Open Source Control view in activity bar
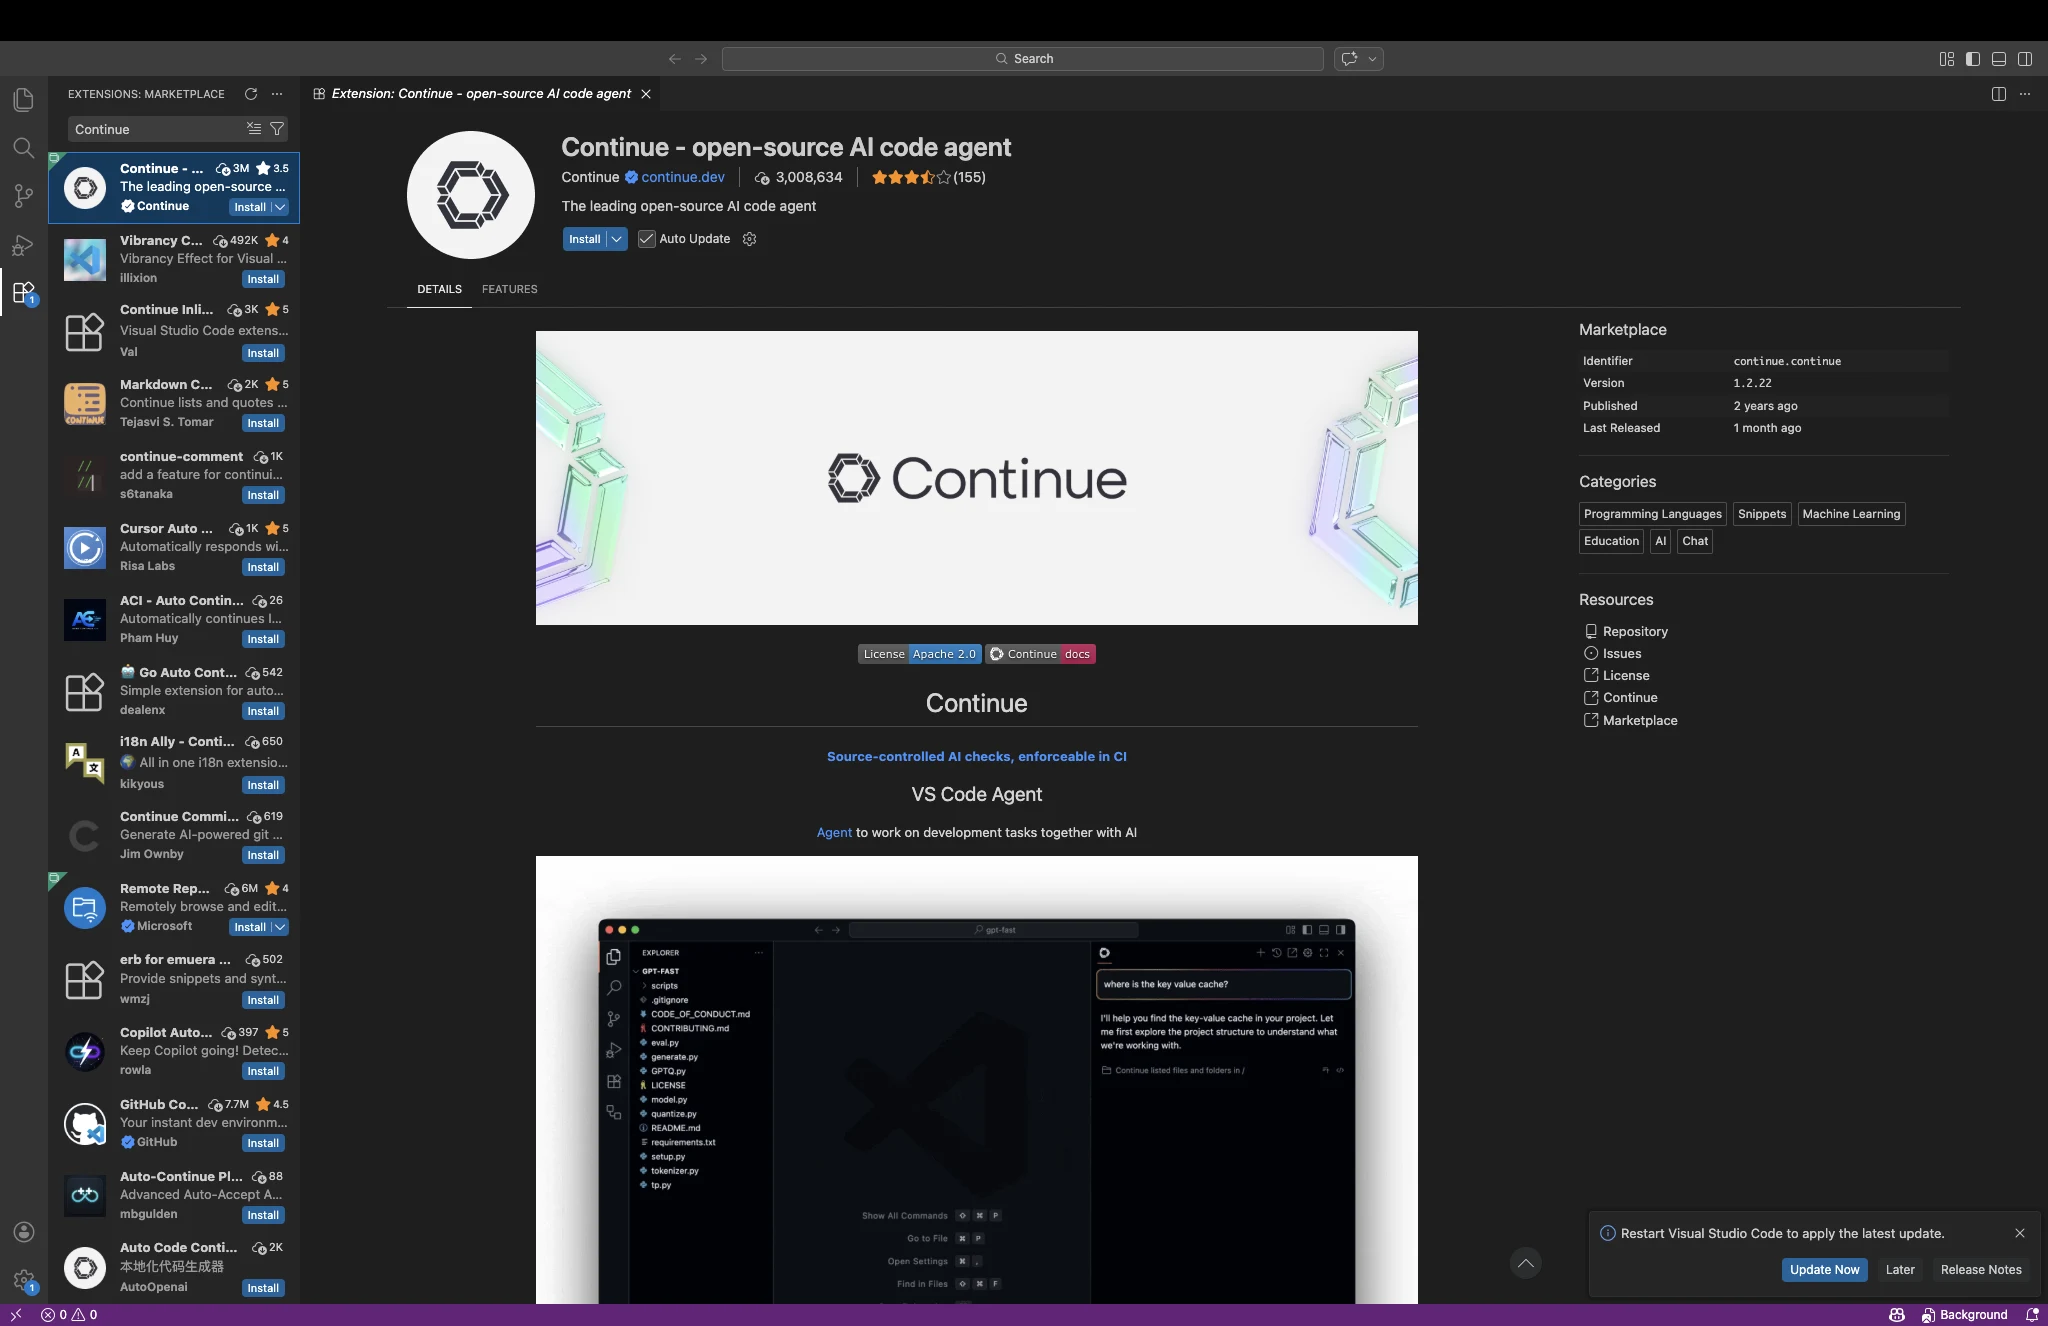Screen dimensions: 2048x1326 (x=24, y=196)
